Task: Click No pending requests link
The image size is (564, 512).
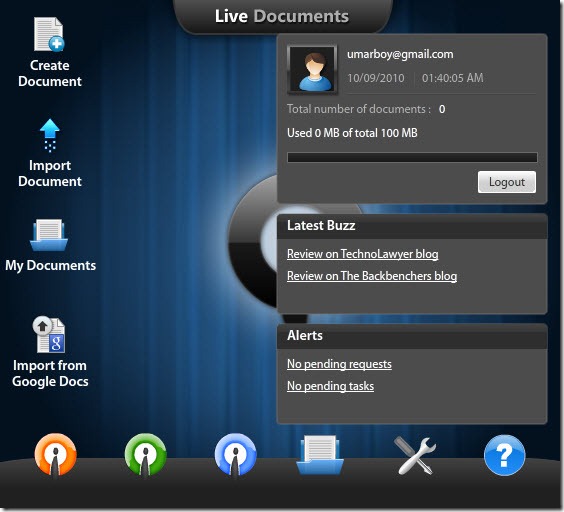Action: click(339, 364)
